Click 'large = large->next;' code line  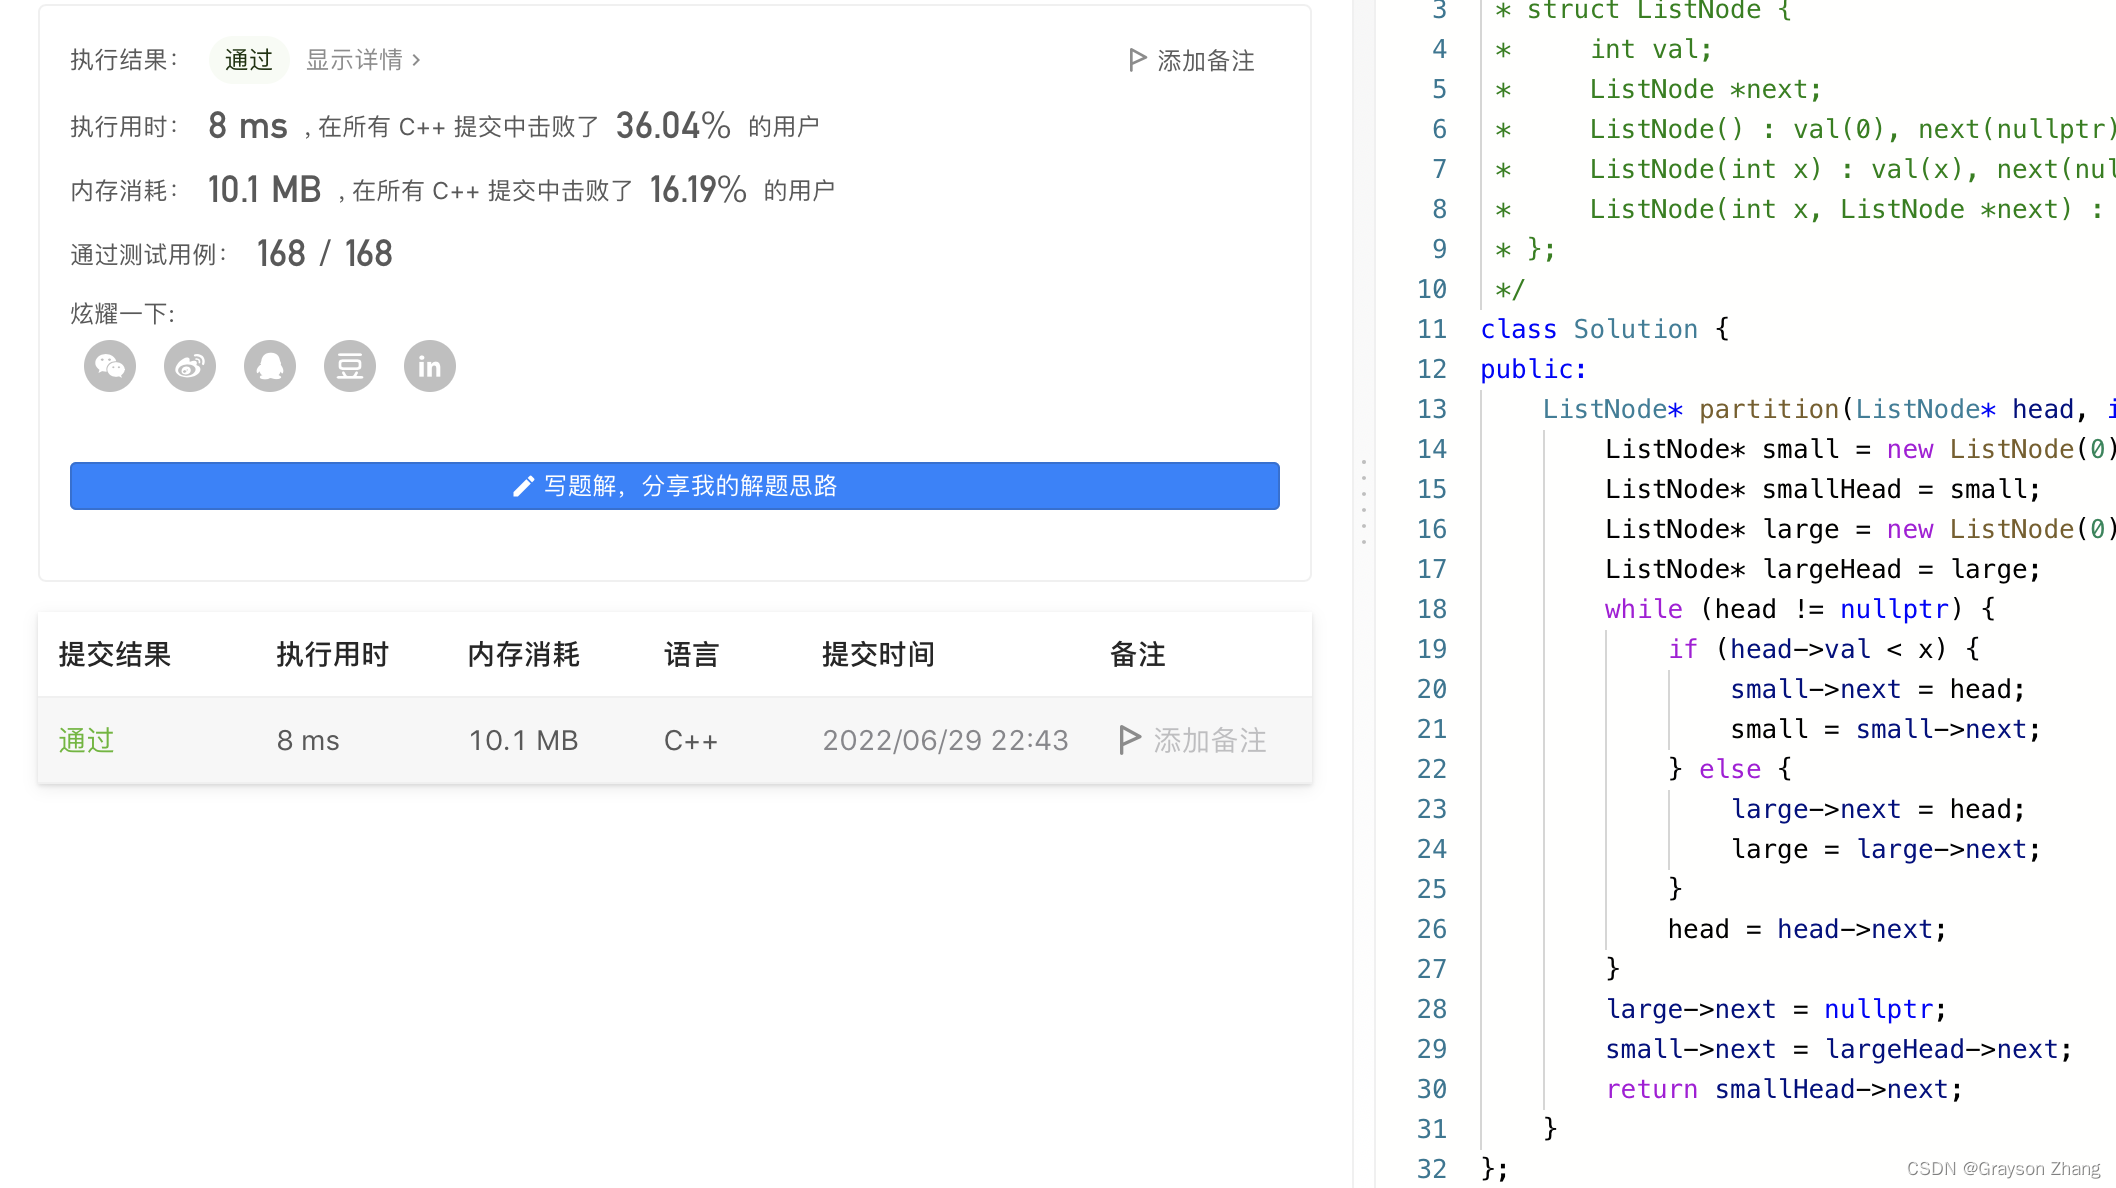[1886, 849]
